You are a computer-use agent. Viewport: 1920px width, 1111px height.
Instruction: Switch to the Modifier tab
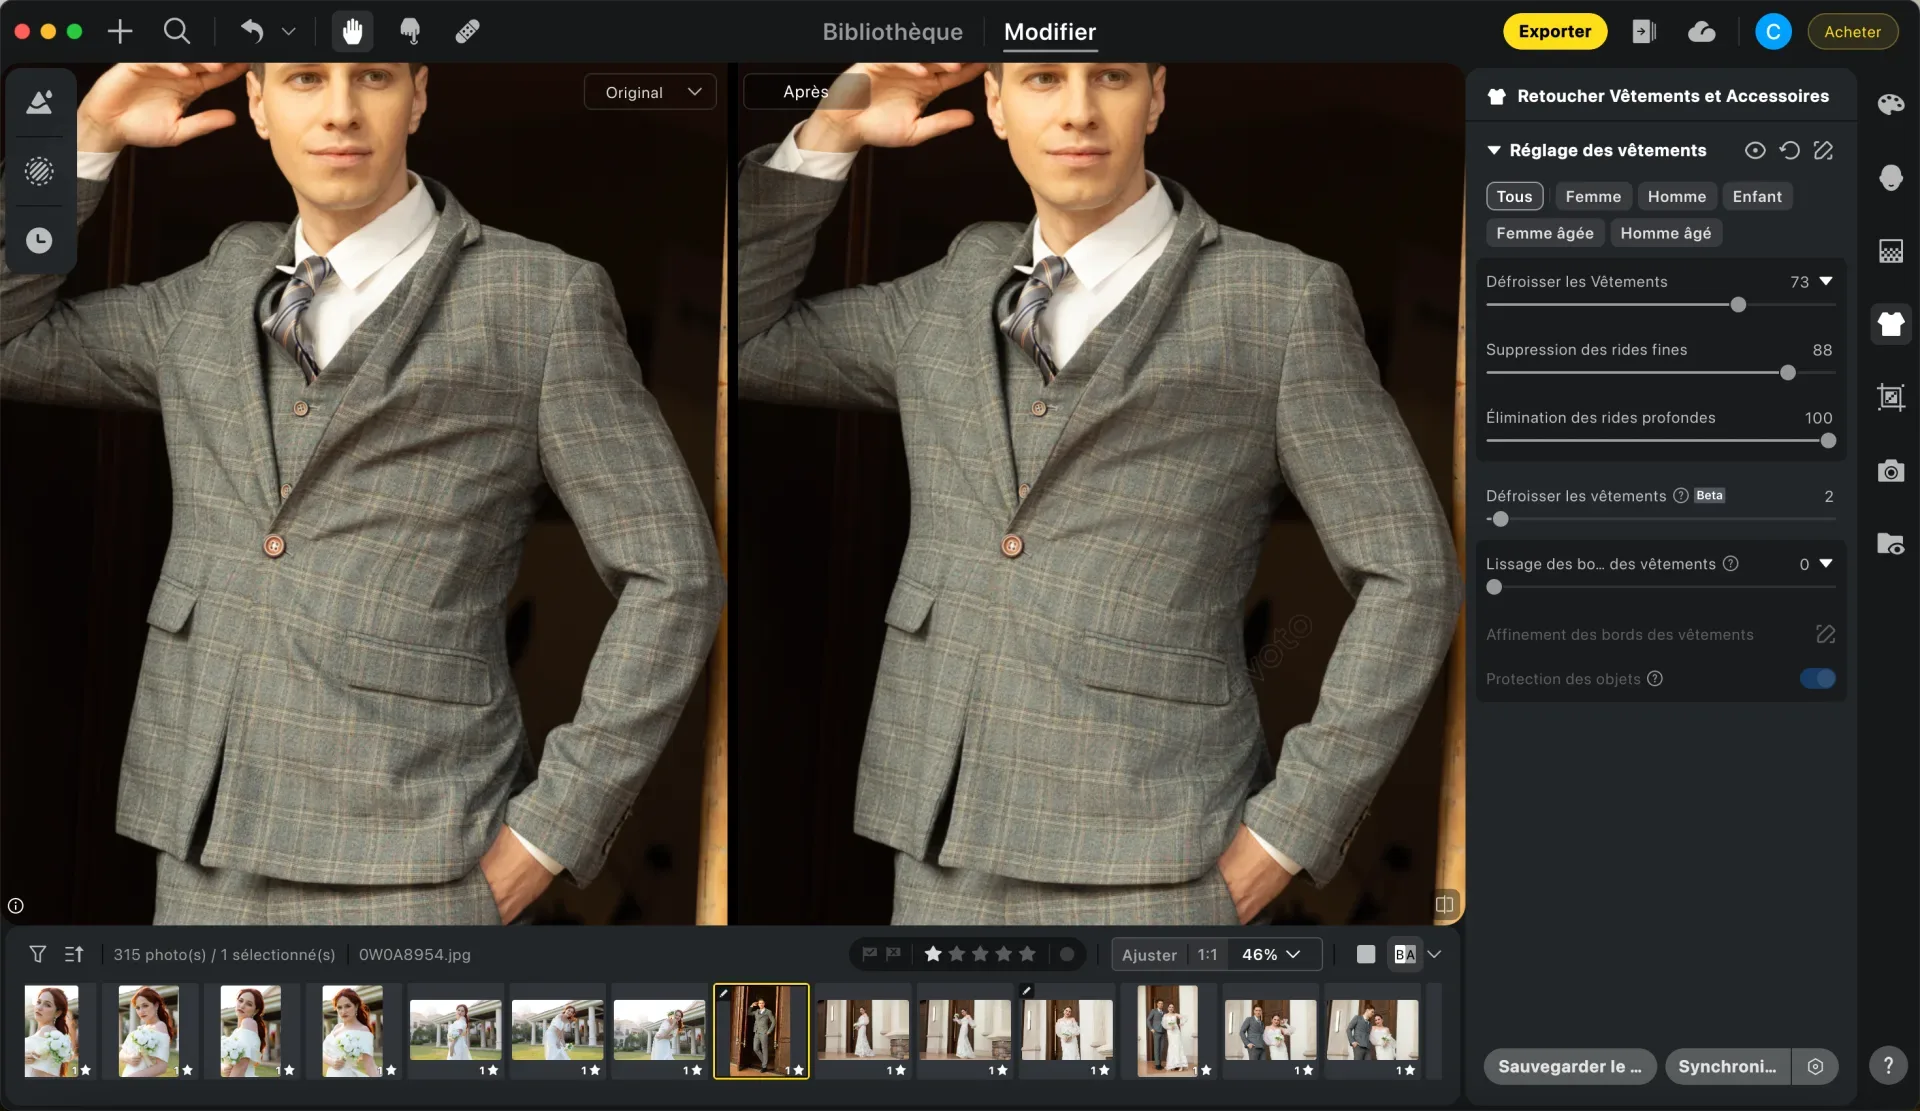1049,32
